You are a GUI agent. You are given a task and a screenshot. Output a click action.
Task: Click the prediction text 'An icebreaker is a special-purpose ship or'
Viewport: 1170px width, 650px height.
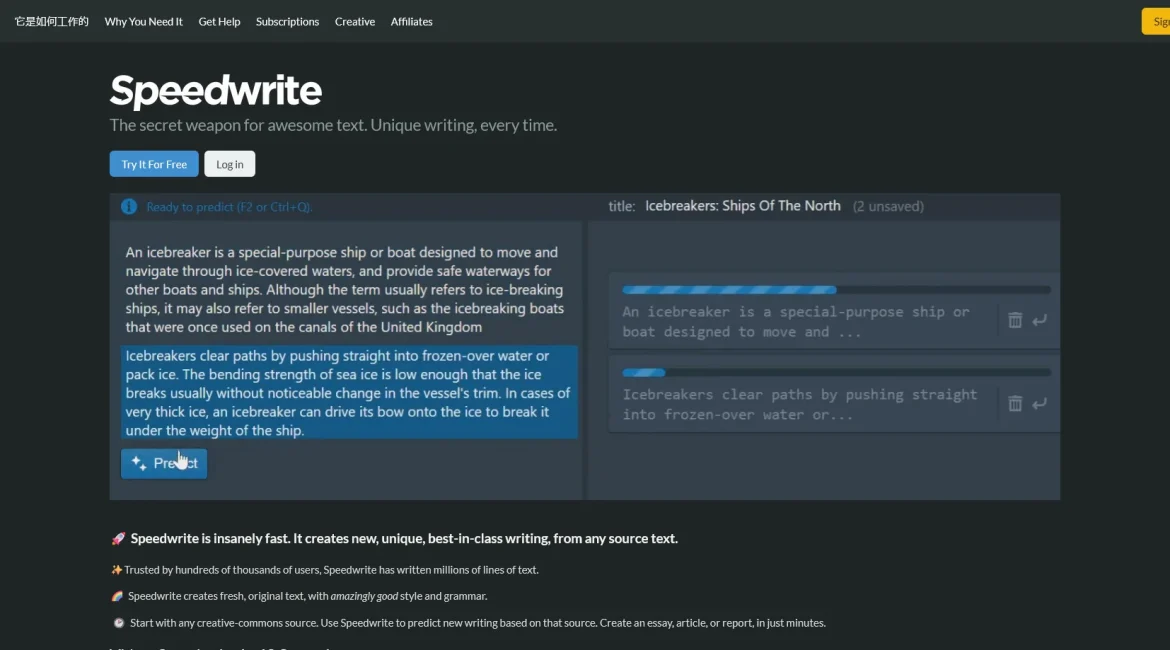(x=796, y=322)
